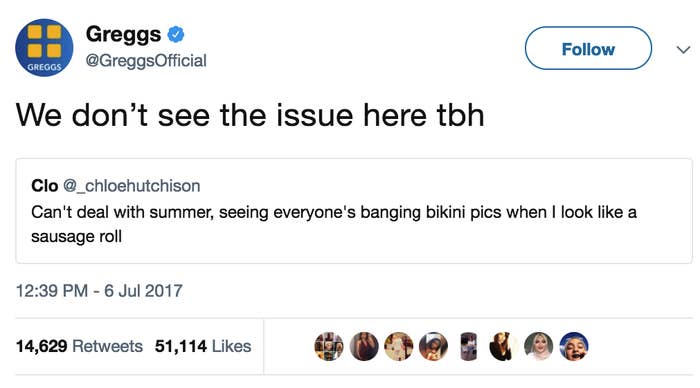Open Clo display name in quoted tweet
This screenshot has width=700, height=388.
click(45, 186)
